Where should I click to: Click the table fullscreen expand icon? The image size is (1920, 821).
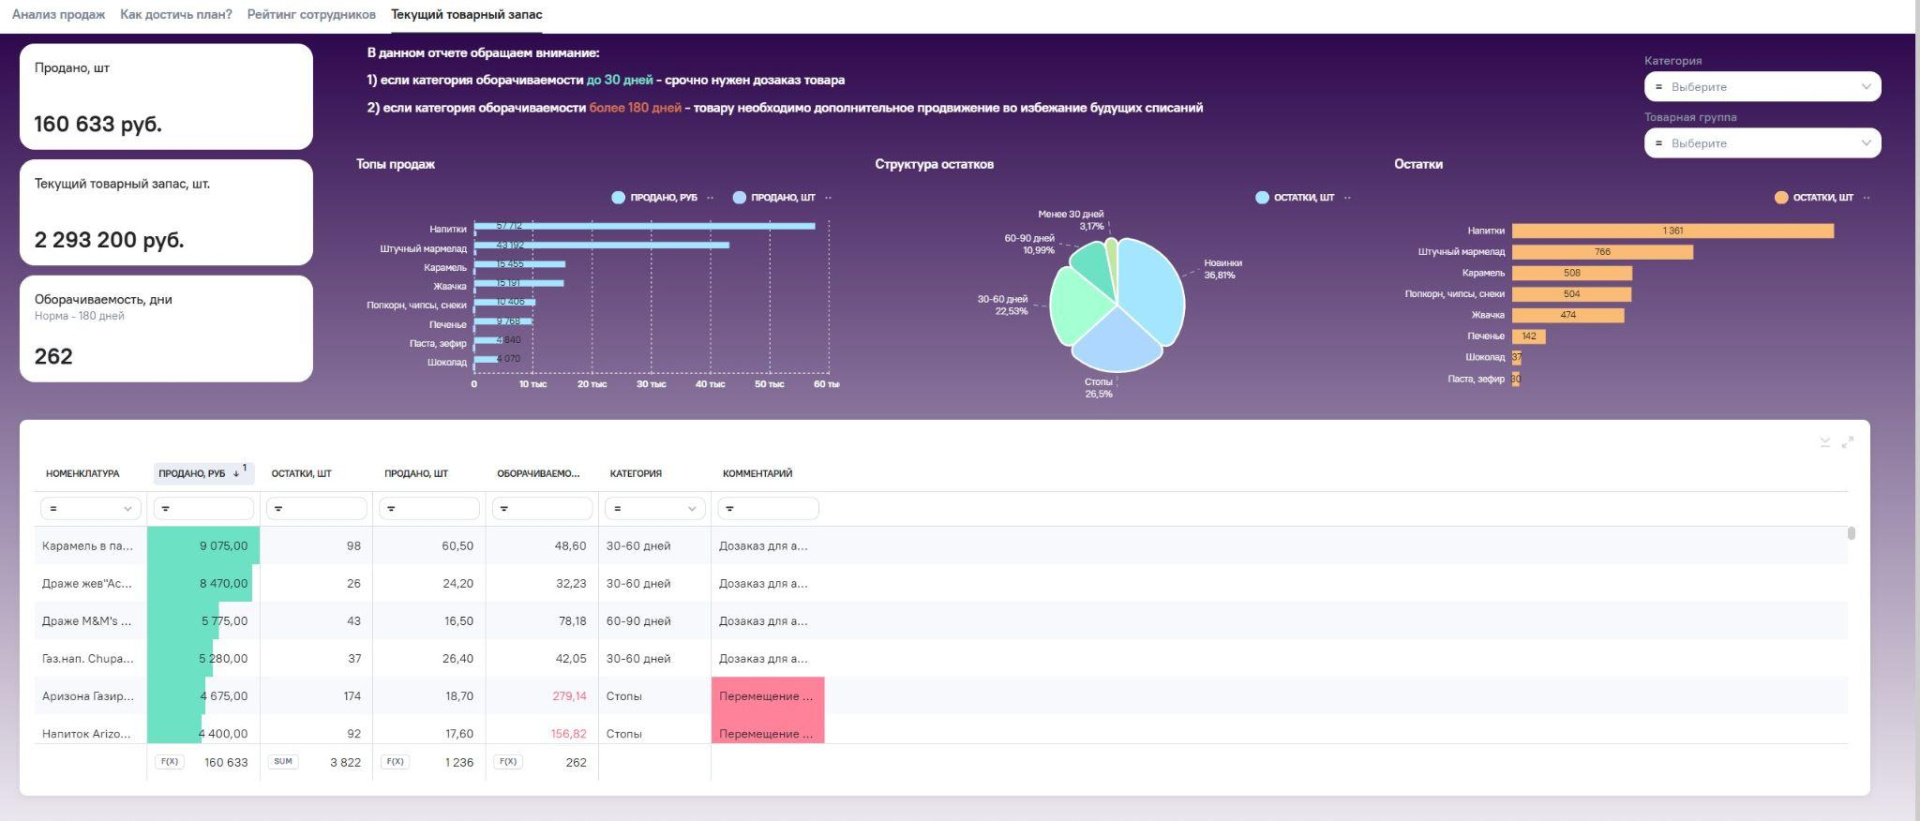[1847, 442]
